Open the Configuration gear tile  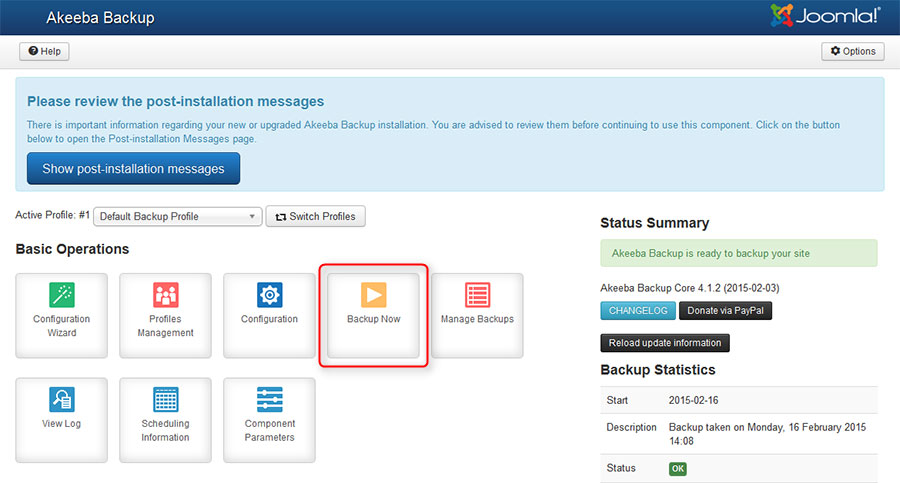click(269, 315)
